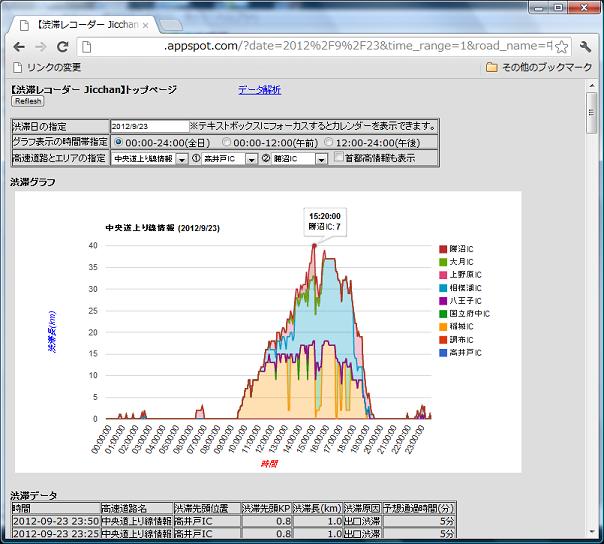Open the 高井戸IC area dropdown
The height and width of the screenshot is (544, 604).
229,158
